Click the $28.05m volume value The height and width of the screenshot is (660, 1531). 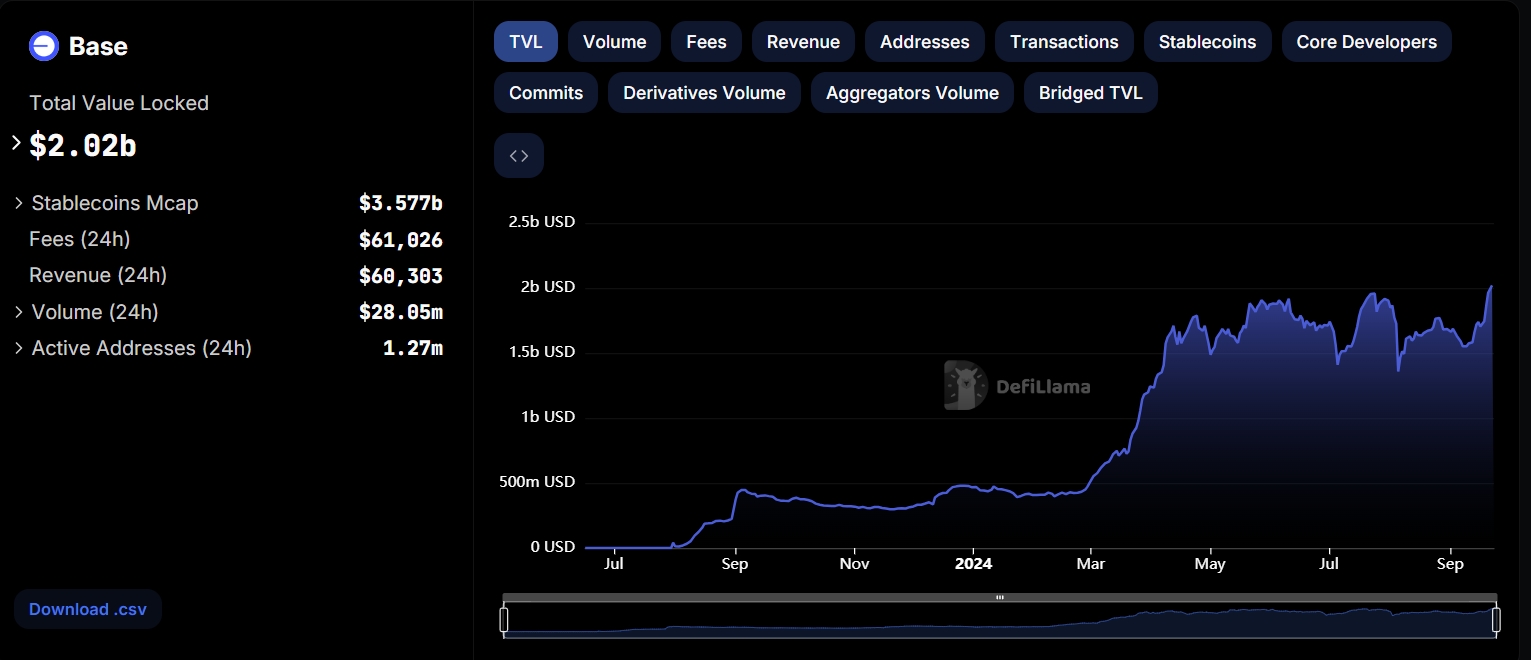pyautogui.click(x=401, y=312)
